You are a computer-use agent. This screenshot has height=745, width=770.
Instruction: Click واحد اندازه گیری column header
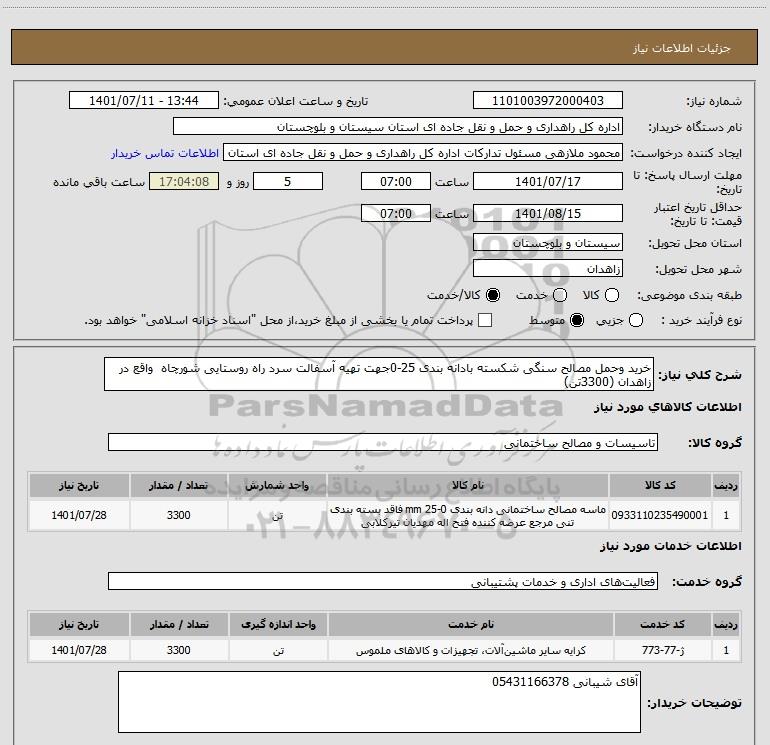278,624
